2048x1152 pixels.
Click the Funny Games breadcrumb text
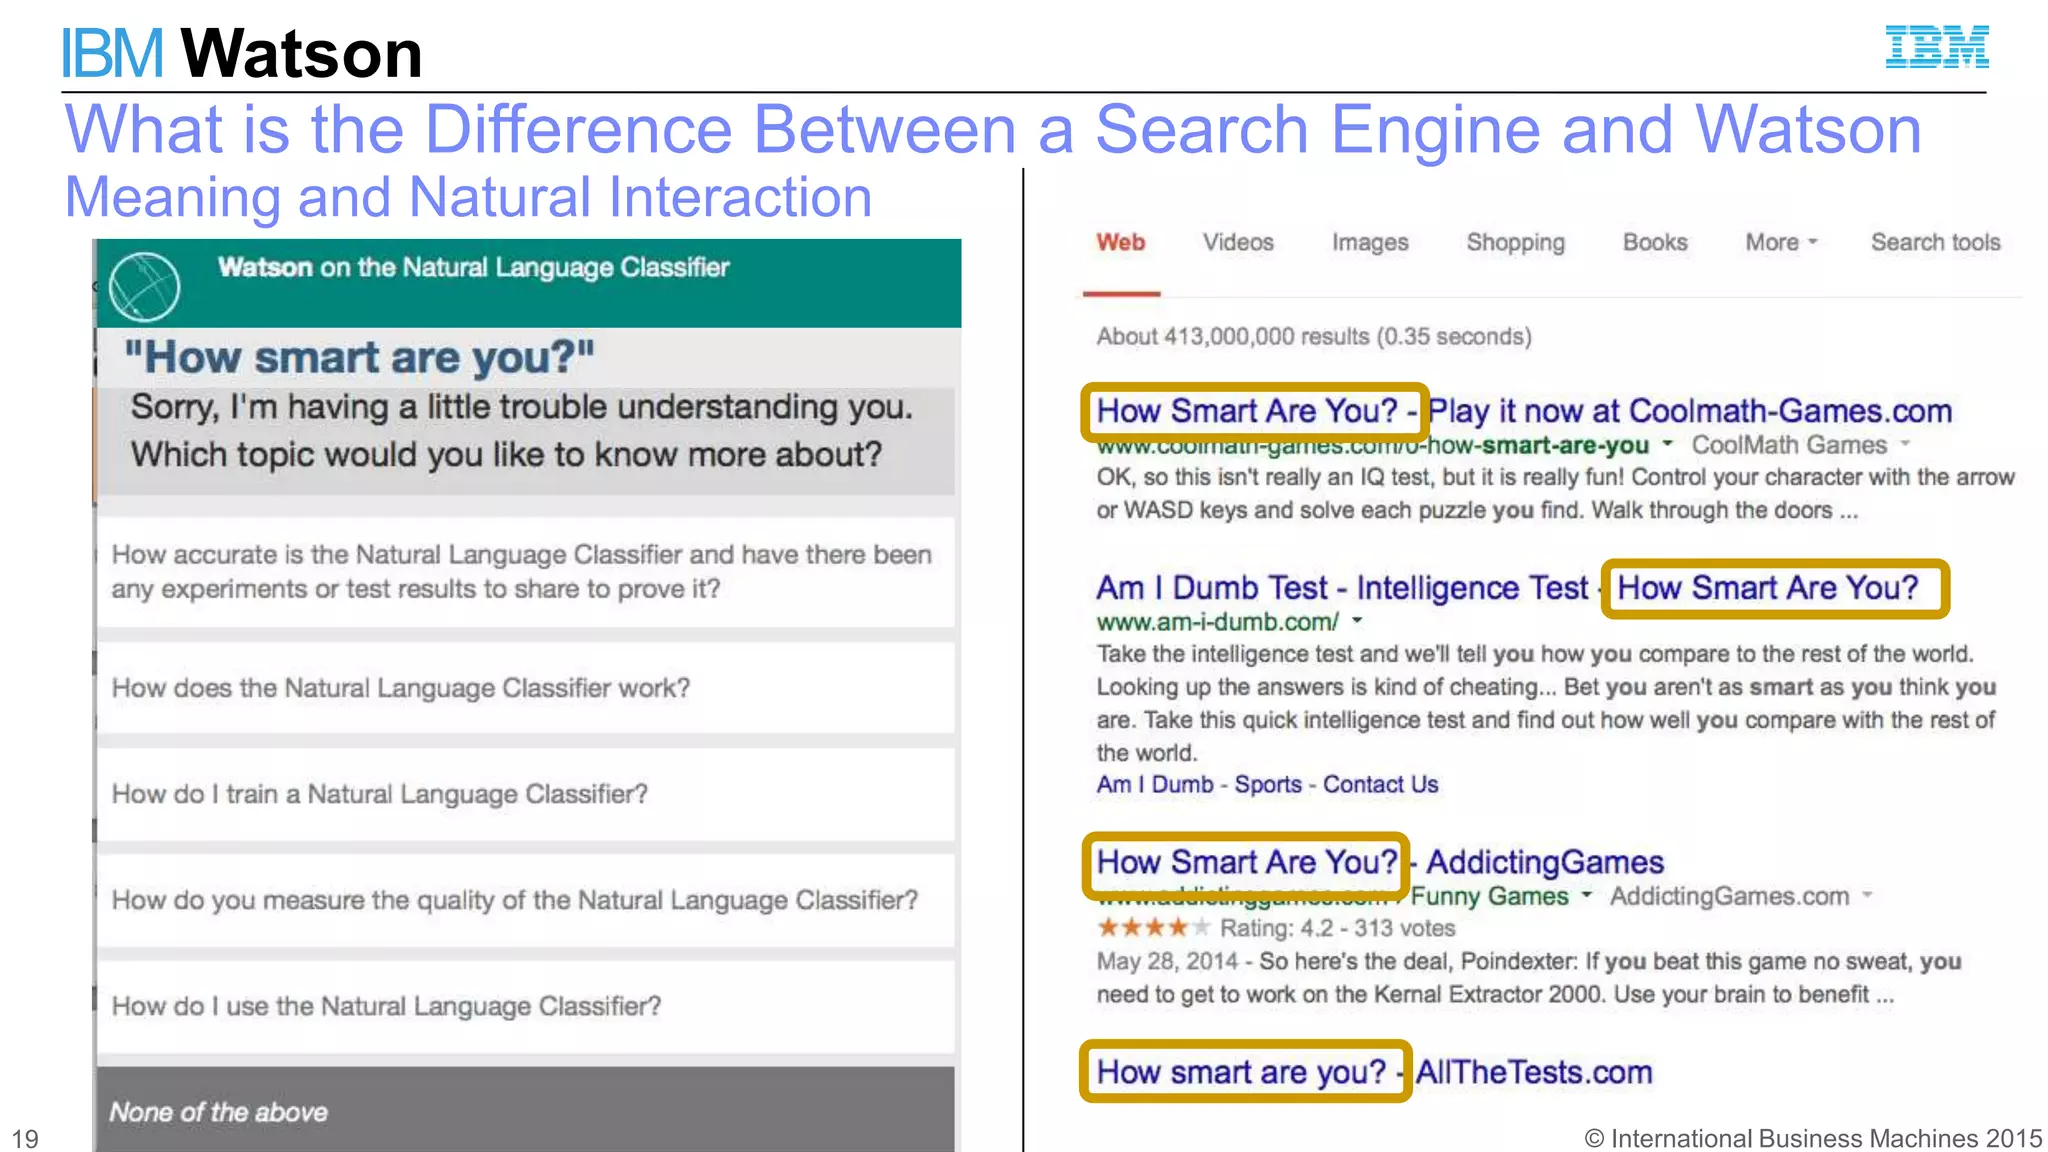click(x=1490, y=896)
